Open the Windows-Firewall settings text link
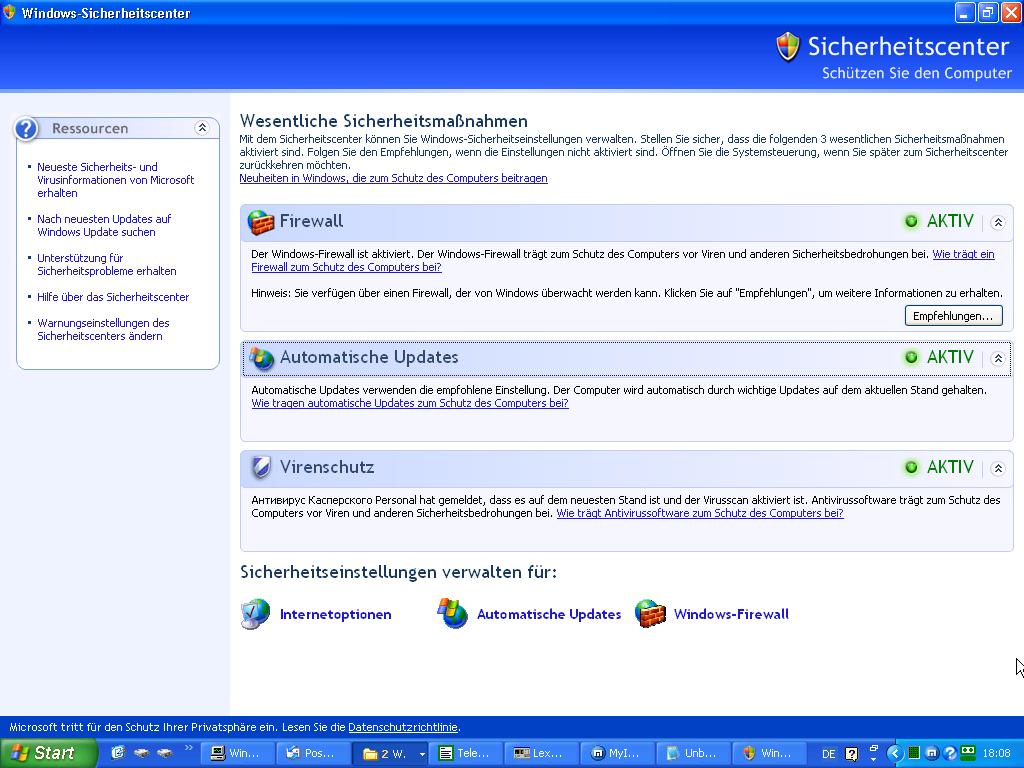The height and width of the screenshot is (768, 1024). 731,615
